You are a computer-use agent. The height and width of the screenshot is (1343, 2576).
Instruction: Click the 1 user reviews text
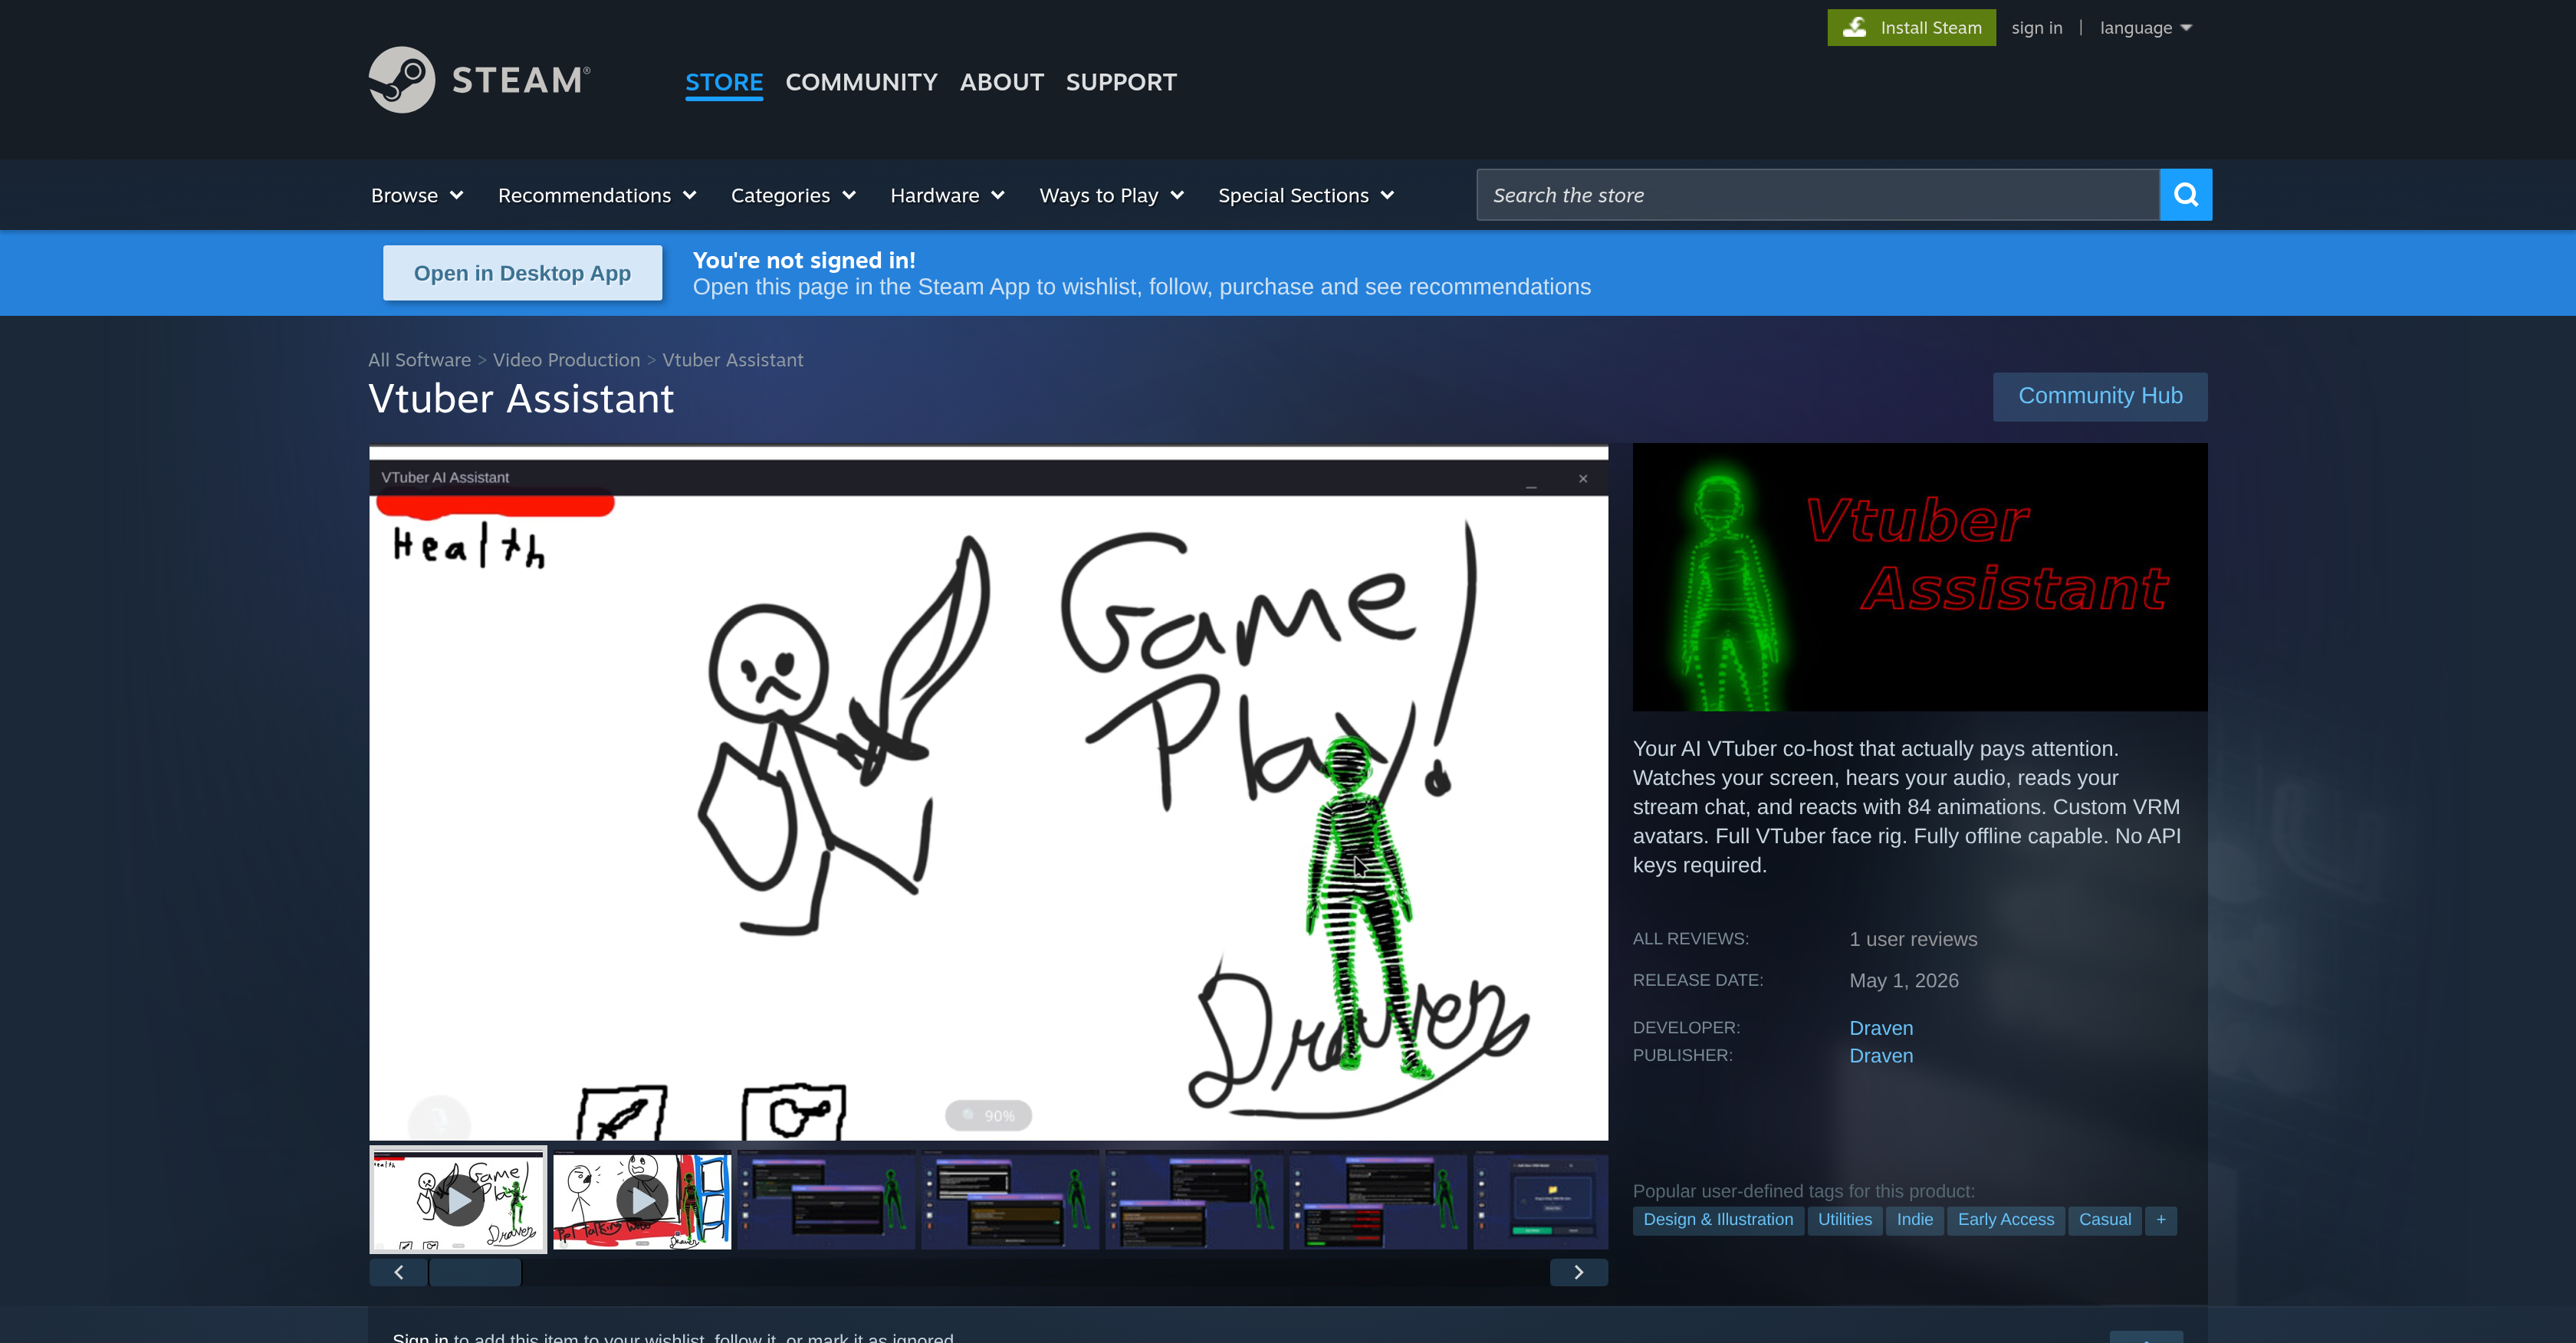[x=1912, y=939]
